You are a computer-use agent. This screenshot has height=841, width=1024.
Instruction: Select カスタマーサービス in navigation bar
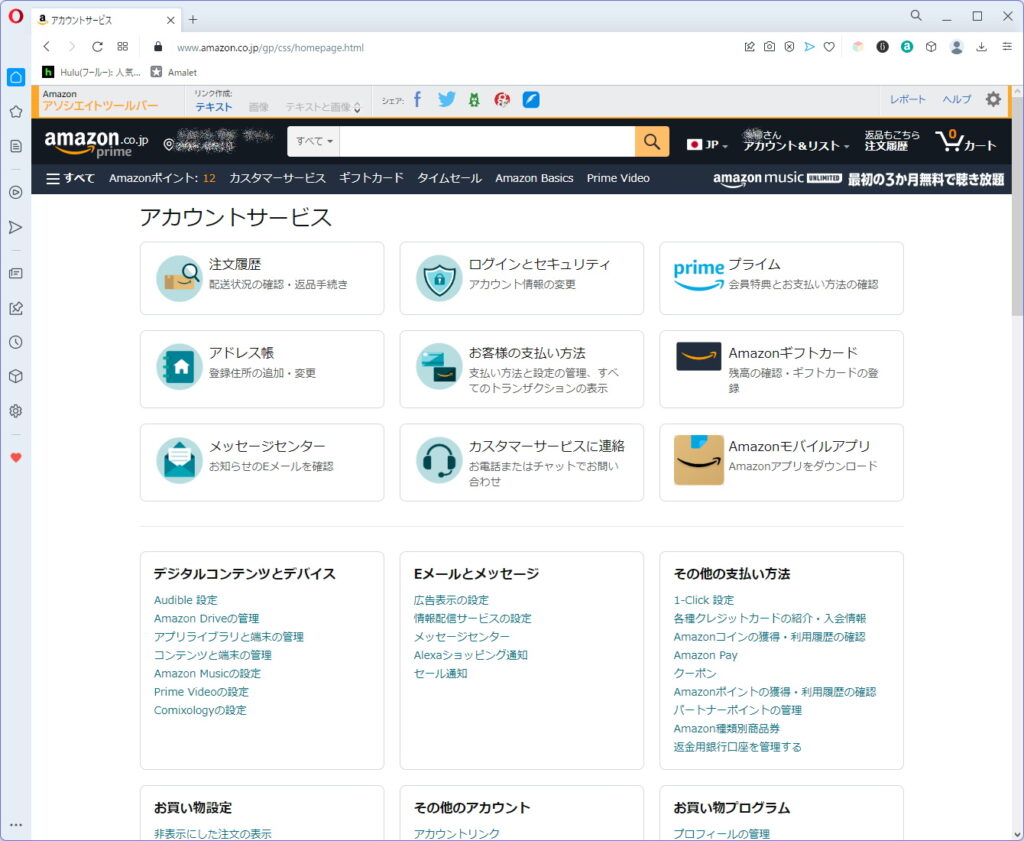click(x=278, y=178)
